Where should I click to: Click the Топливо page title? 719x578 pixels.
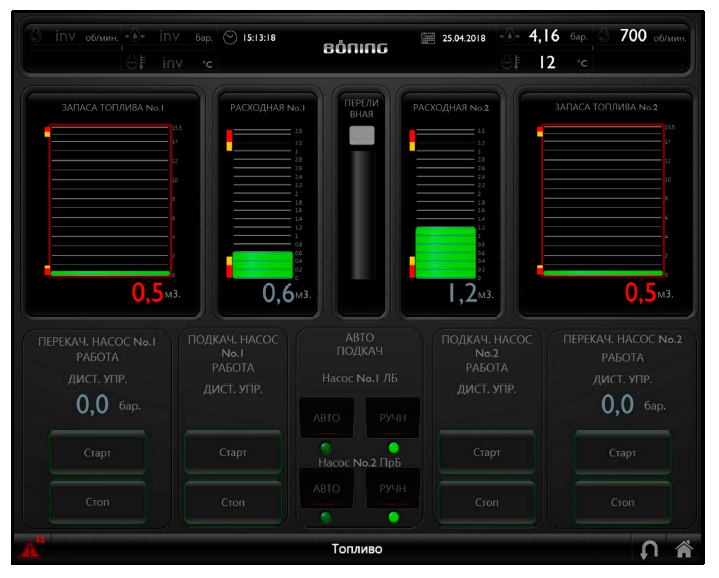tap(357, 549)
